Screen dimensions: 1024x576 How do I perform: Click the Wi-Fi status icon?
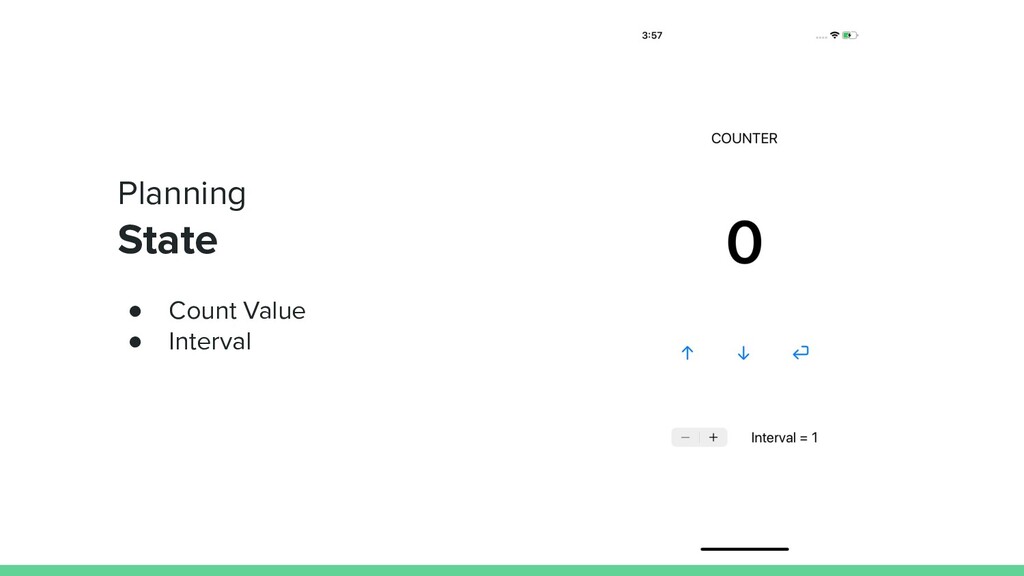834,35
